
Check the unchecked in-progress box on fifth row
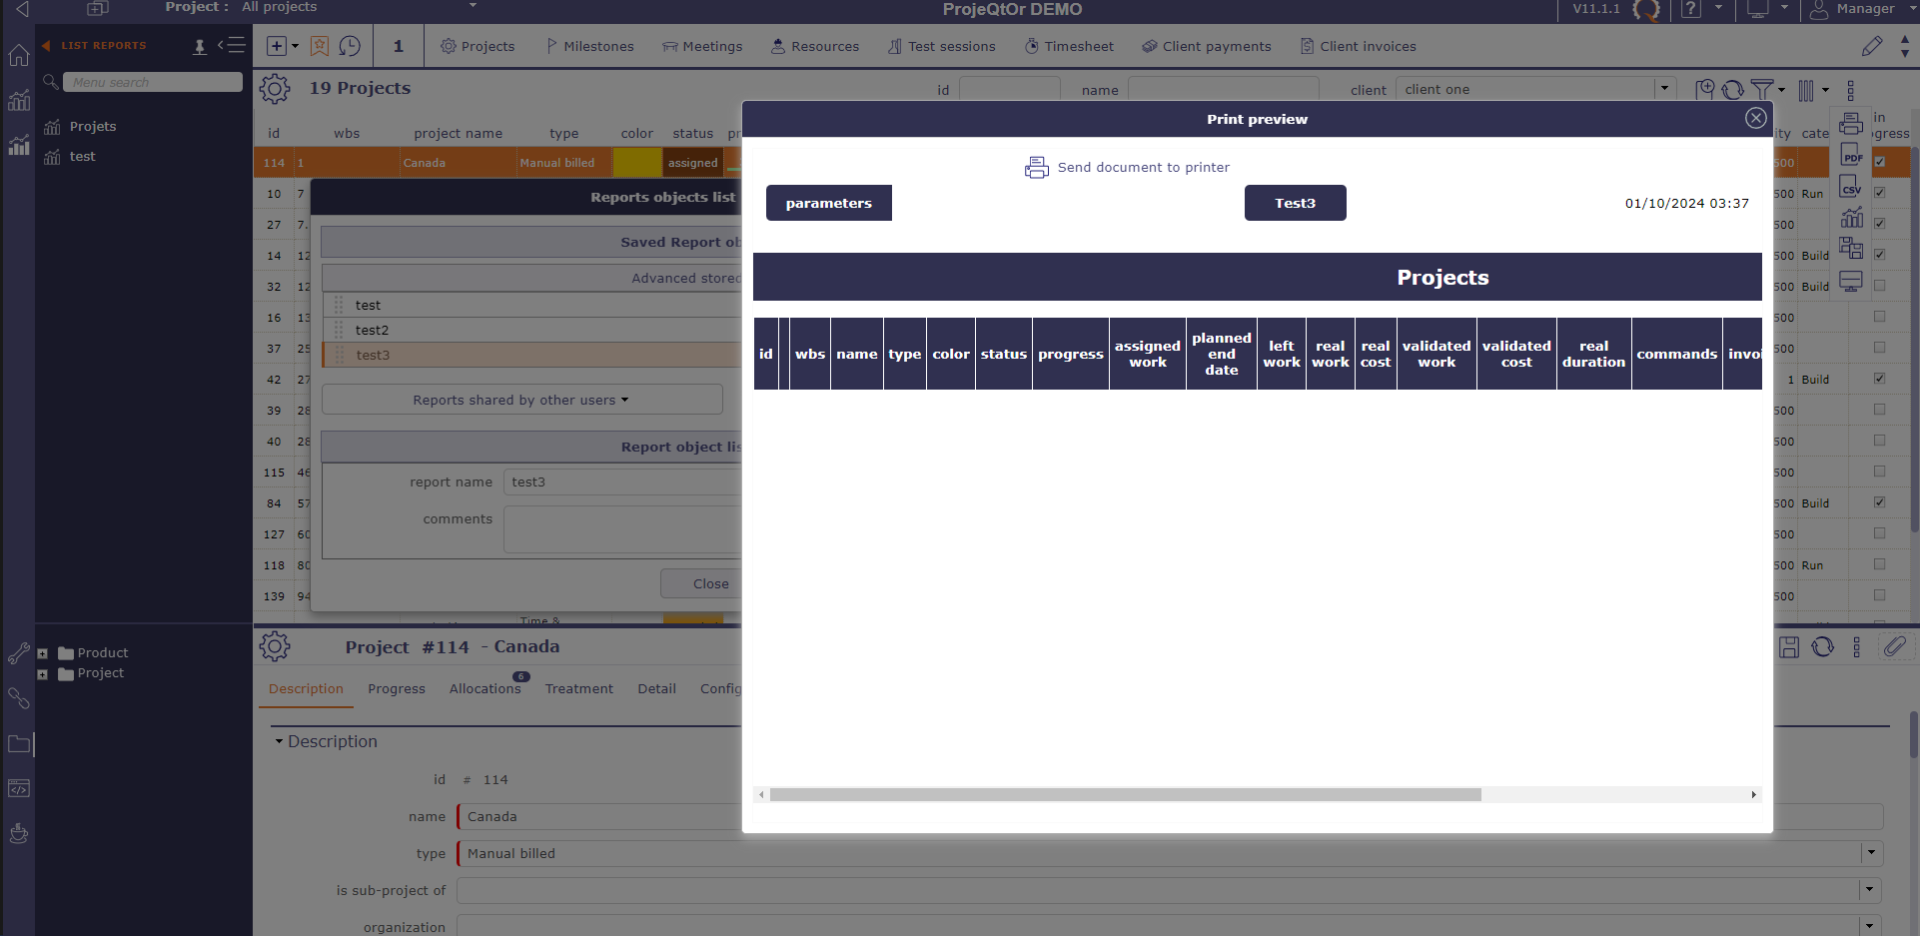pyautogui.click(x=1880, y=286)
